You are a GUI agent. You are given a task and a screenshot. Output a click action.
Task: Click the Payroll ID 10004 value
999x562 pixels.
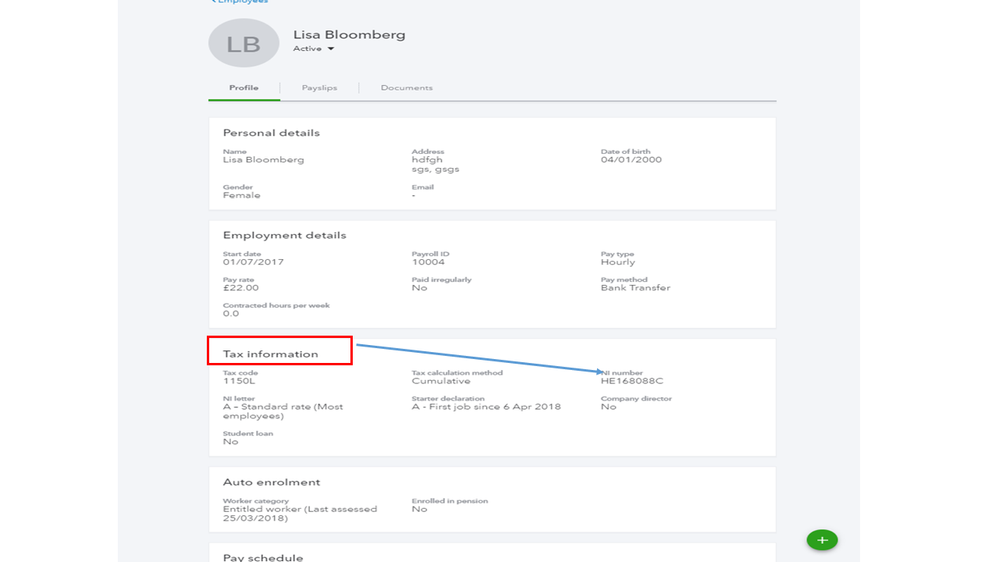pos(427,262)
